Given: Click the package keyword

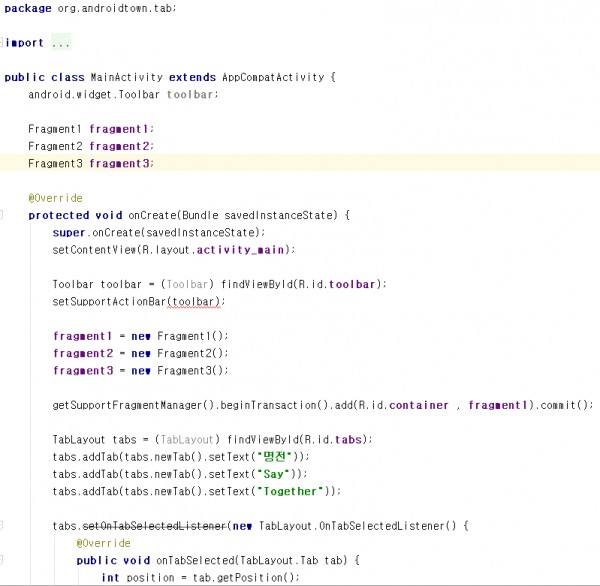Looking at the screenshot, I should 28,8.
